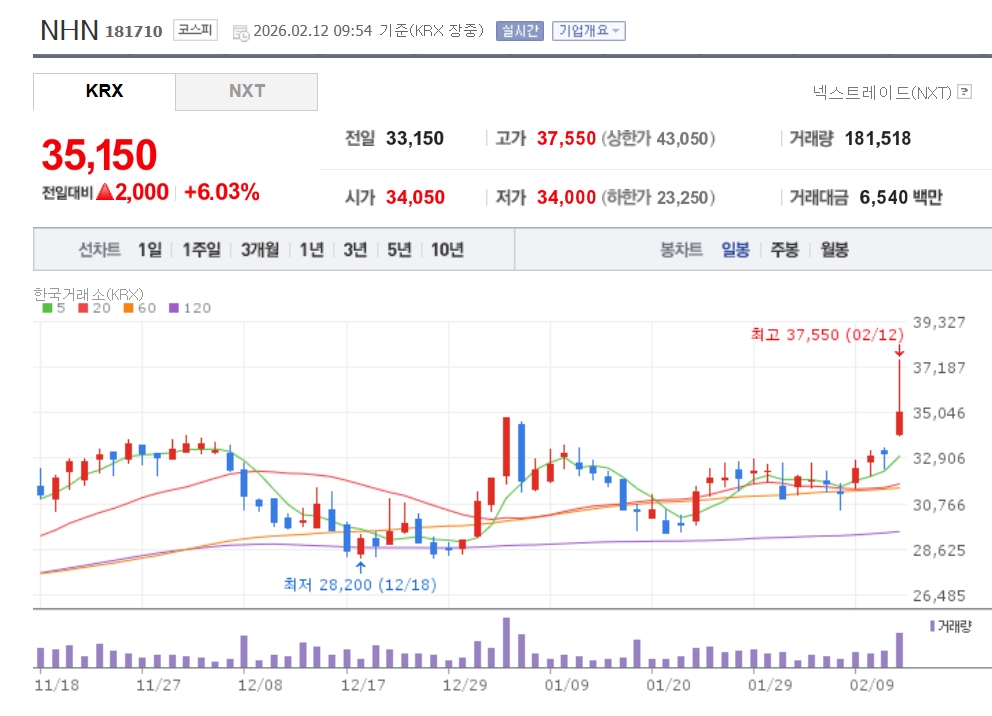The height and width of the screenshot is (716, 992).
Task: Switch to the NXT tab
Action: tap(247, 91)
